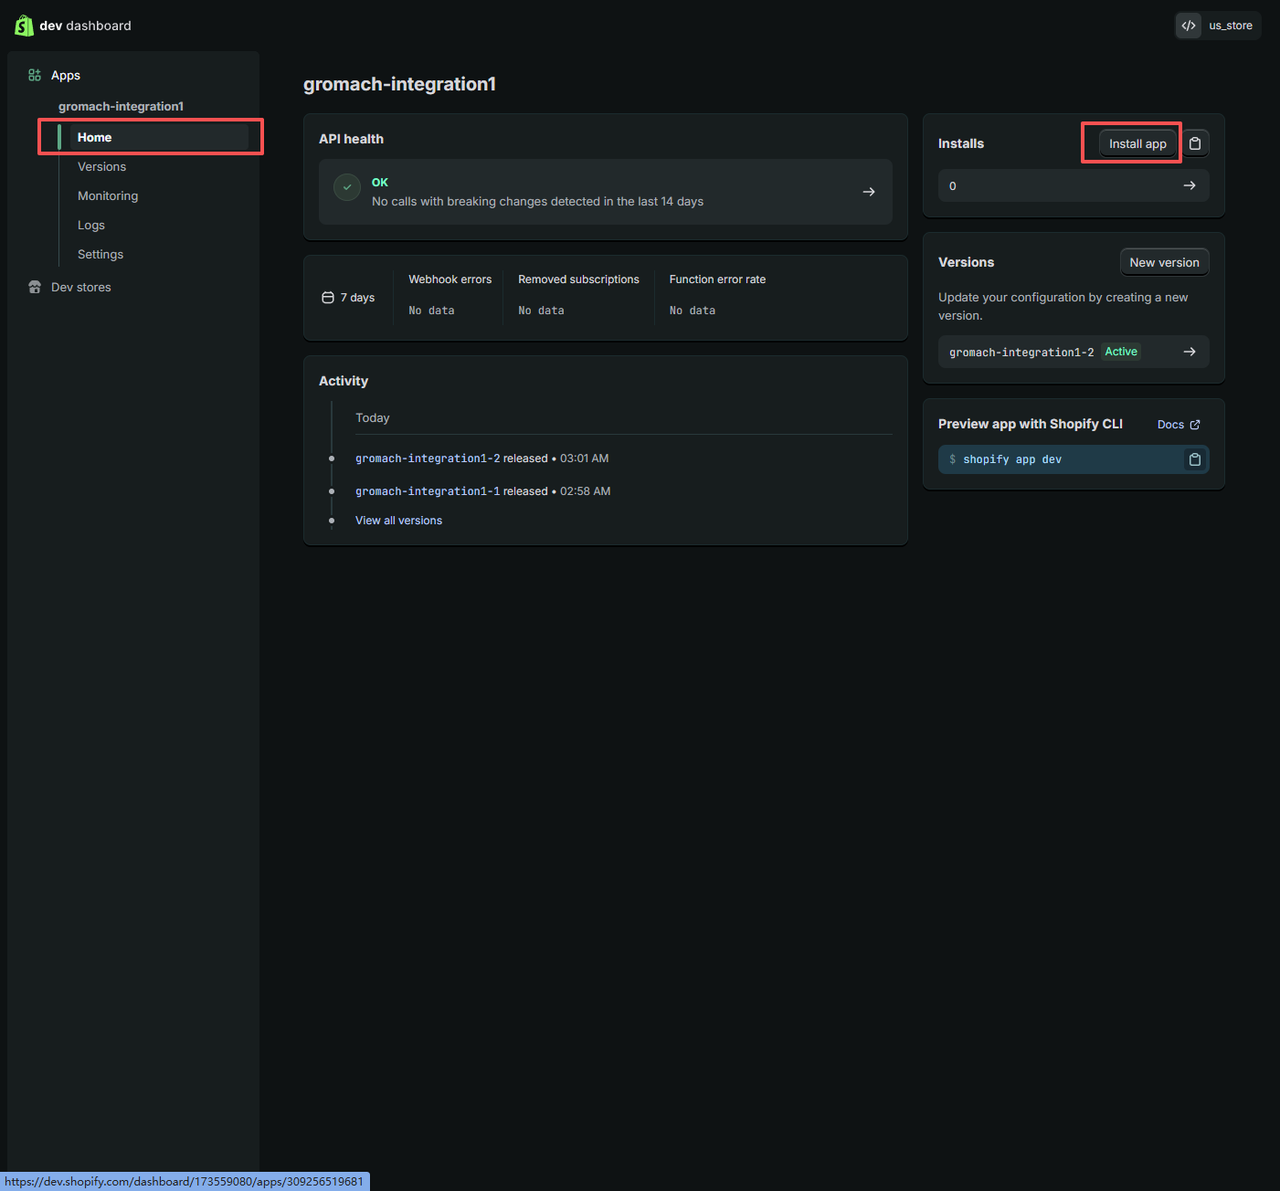Click the Shopify bag logo icon
This screenshot has width=1280, height=1191.
[24, 25]
